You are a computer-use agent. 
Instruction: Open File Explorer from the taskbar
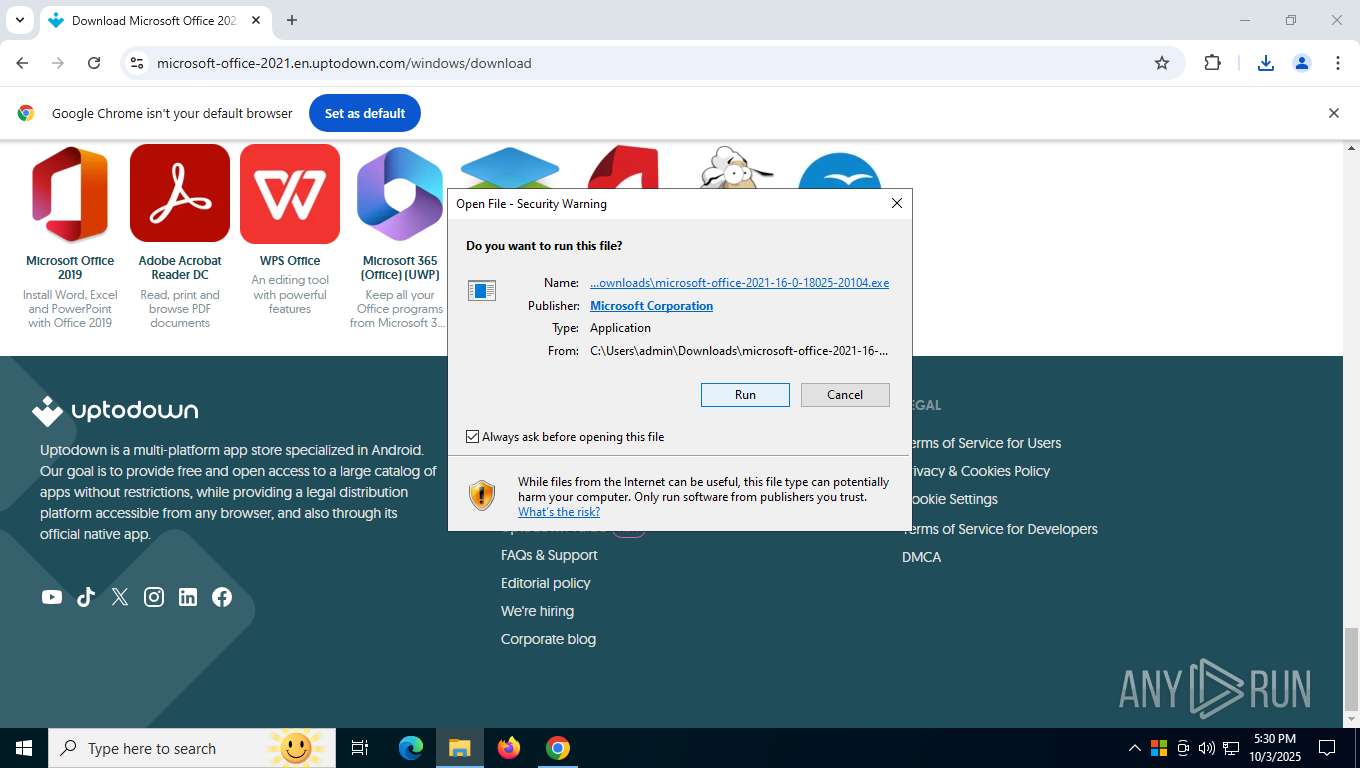[459, 748]
